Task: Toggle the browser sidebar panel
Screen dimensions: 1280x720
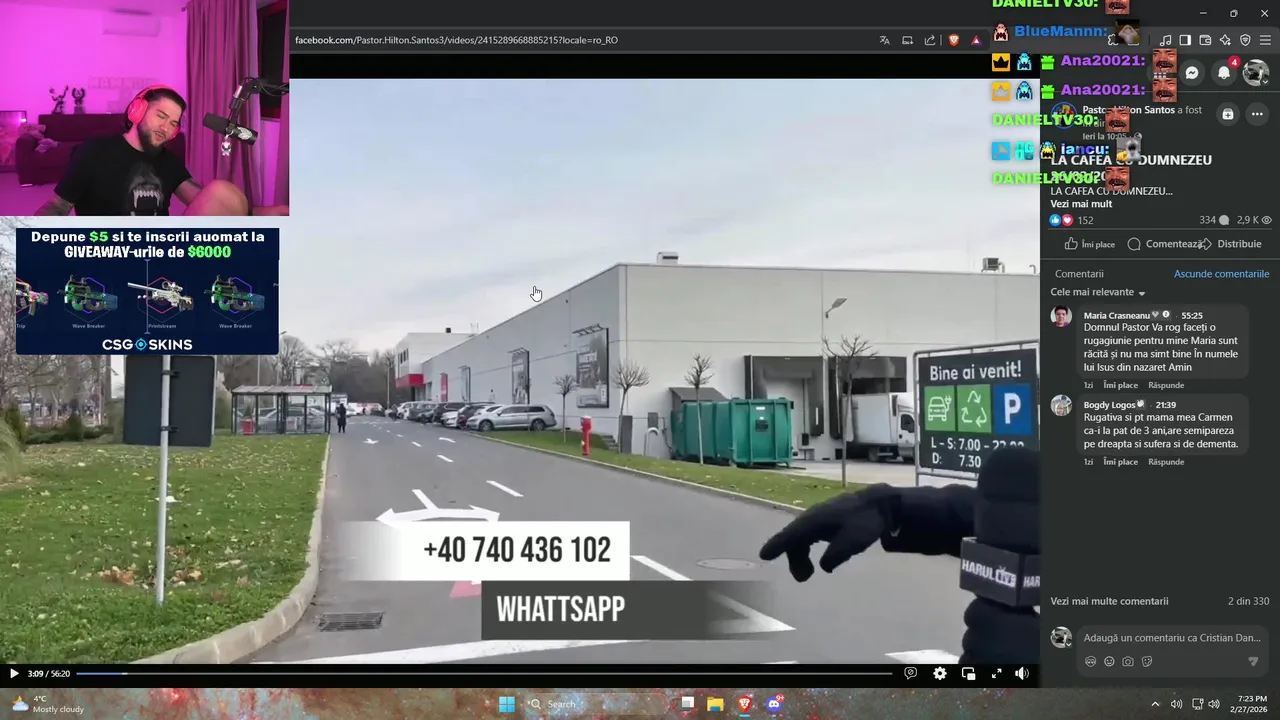Action: pyautogui.click(x=1185, y=40)
